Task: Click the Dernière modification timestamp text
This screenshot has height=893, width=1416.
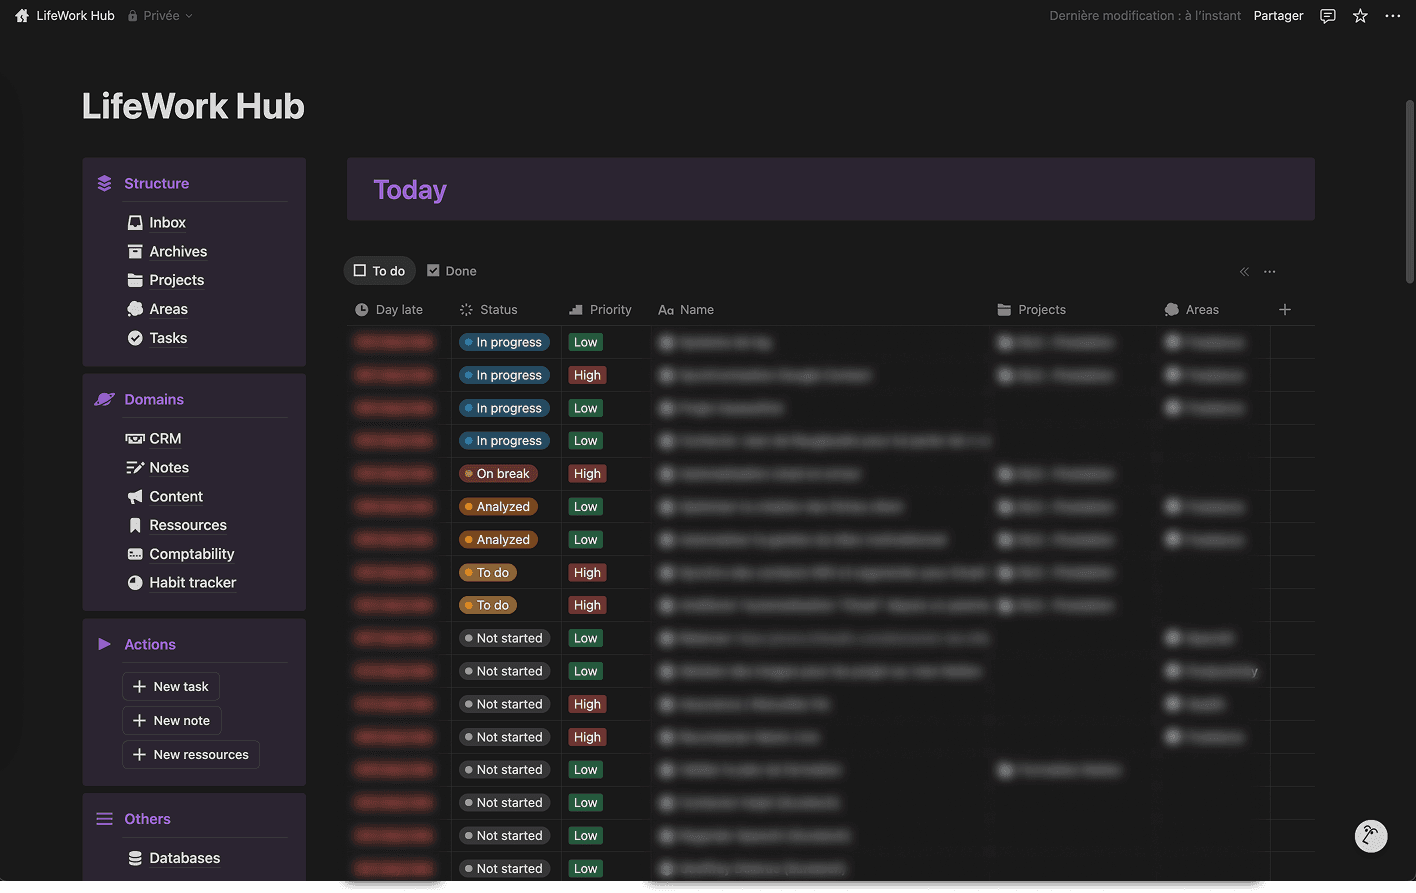Action: (1145, 16)
